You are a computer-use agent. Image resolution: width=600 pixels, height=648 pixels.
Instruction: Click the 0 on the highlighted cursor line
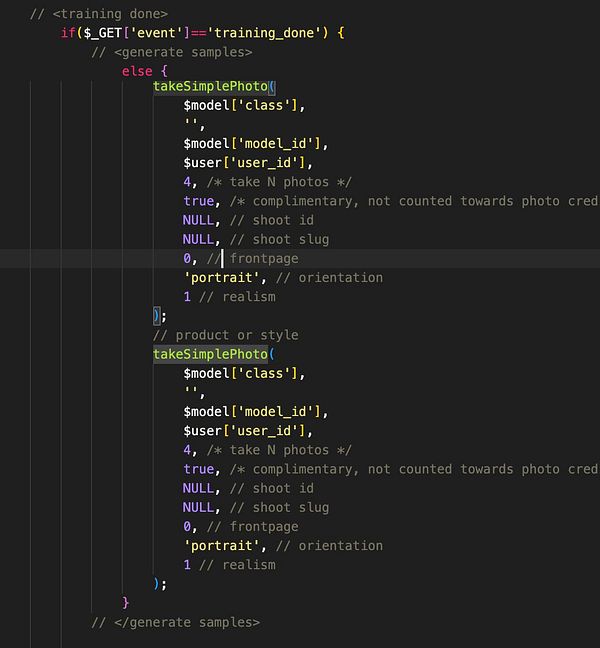187,258
